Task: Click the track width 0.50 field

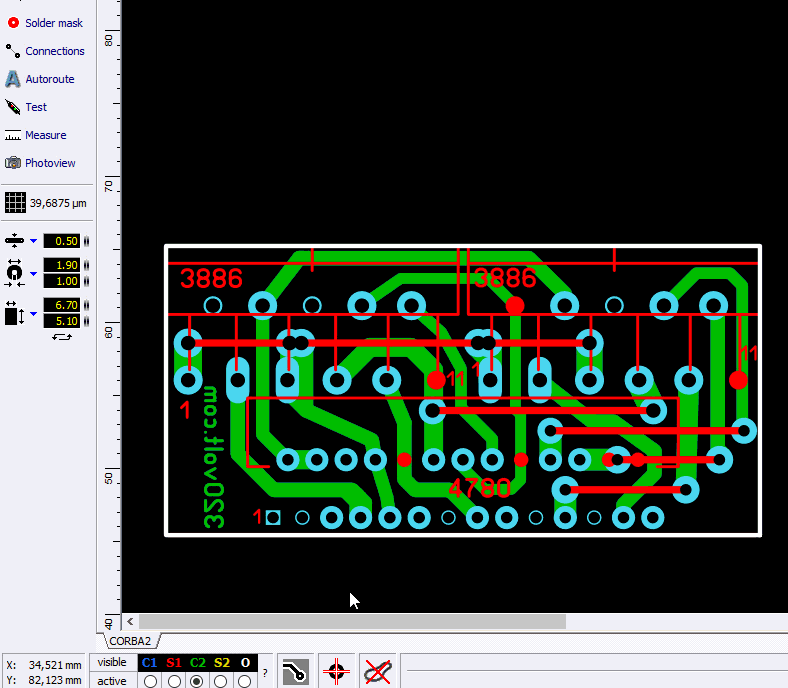Action: point(62,241)
